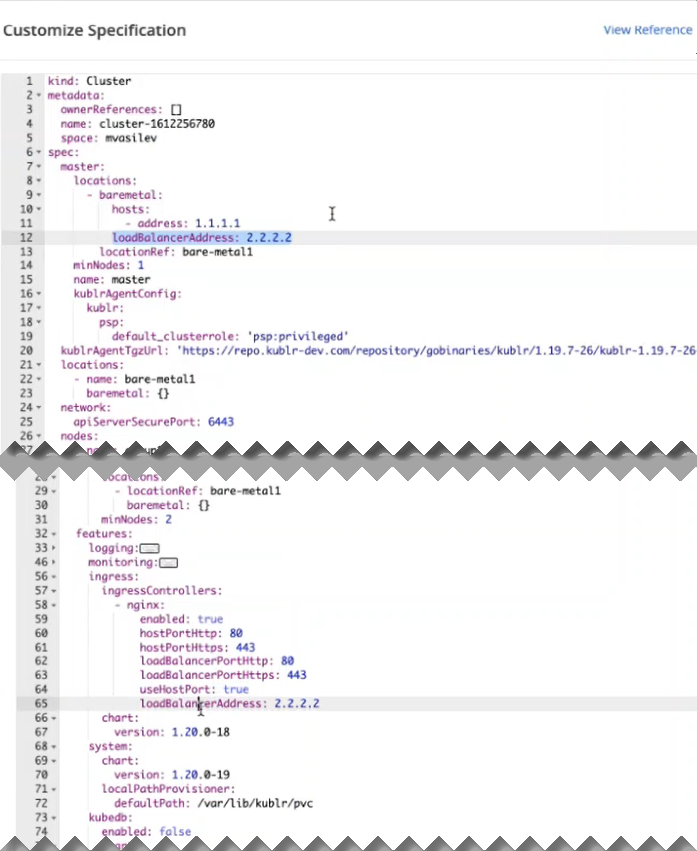Collapse the spec section at line 6

[39, 153]
